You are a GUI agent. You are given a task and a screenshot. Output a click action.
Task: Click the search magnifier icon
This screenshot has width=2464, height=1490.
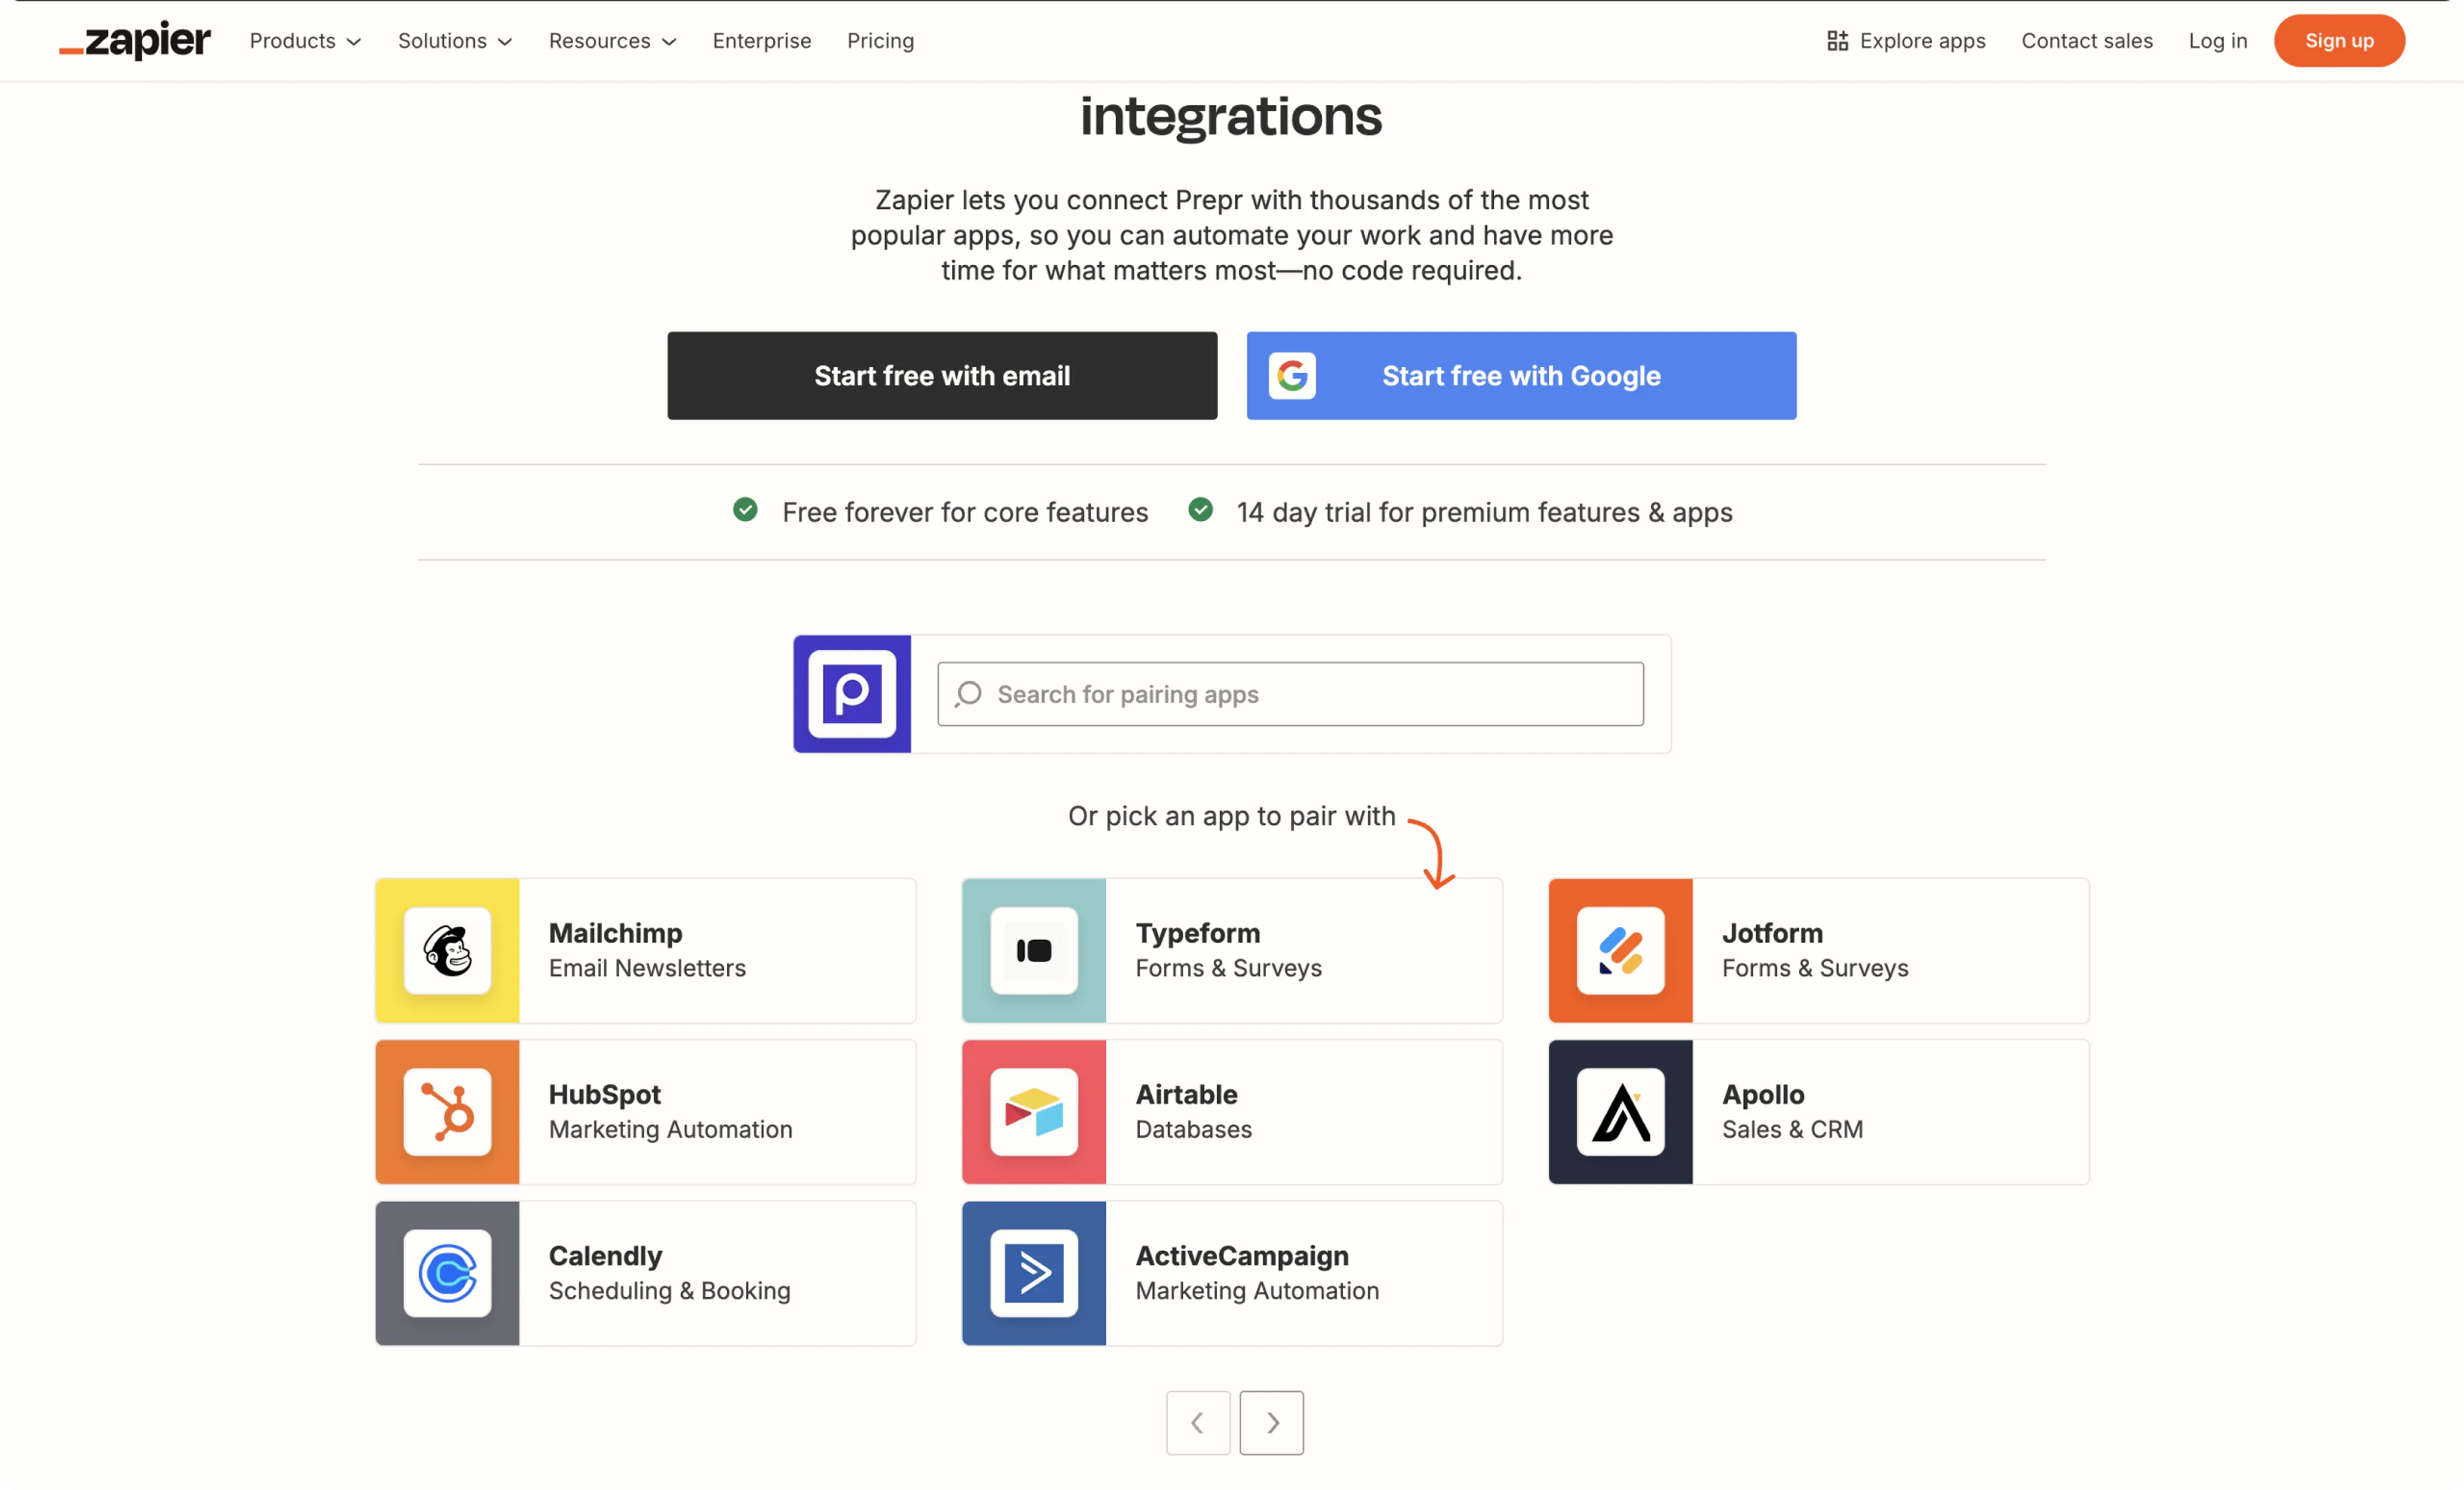tap(968, 694)
